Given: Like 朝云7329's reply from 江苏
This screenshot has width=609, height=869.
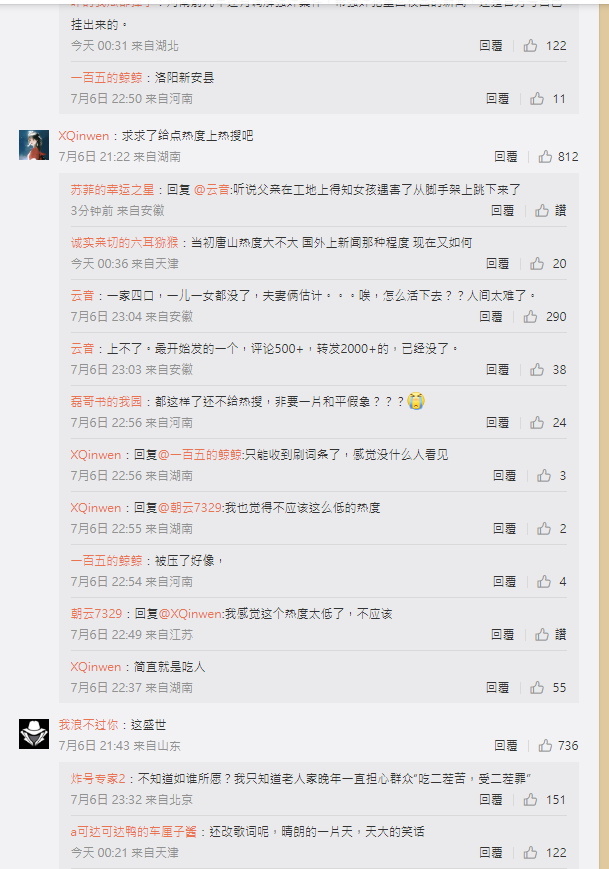Looking at the screenshot, I should point(550,635).
